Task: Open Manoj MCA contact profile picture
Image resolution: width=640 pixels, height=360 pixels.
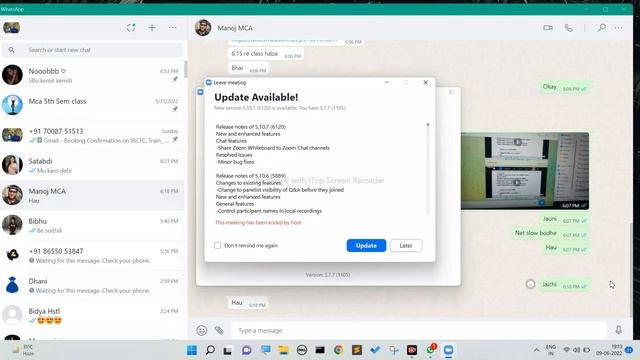Action: 203,28
